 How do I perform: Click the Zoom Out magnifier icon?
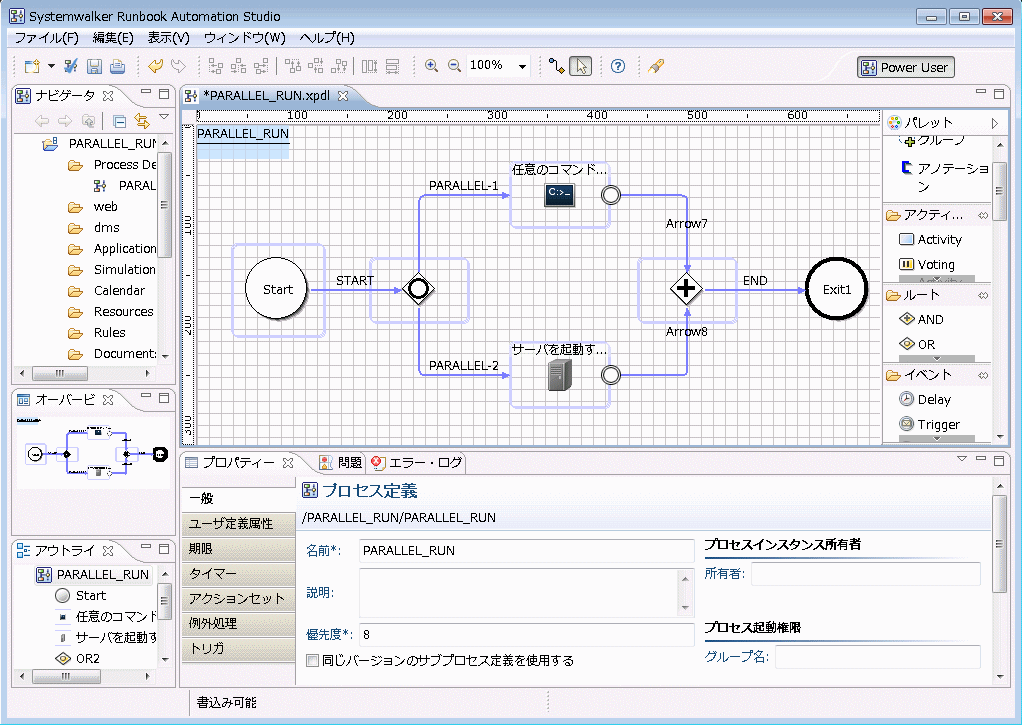[454, 66]
